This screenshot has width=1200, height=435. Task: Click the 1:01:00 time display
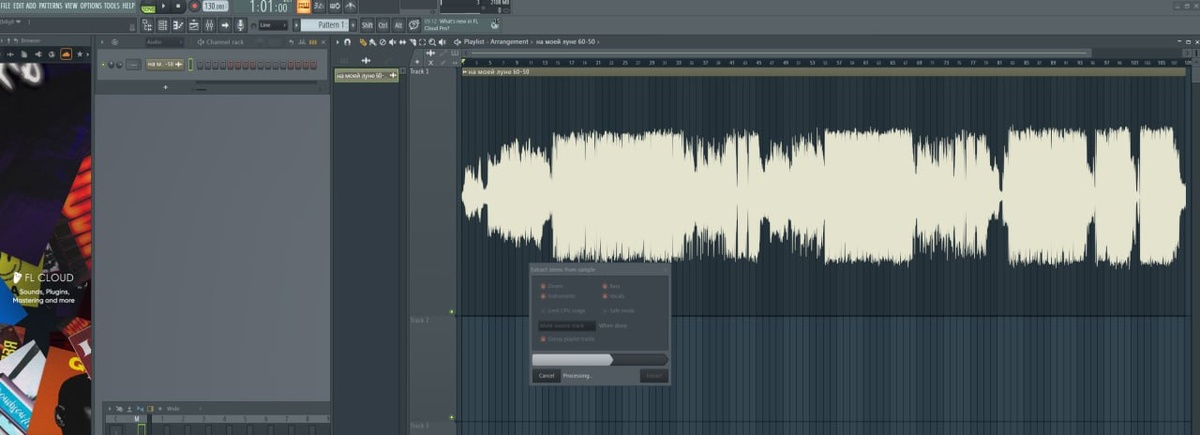(x=270, y=7)
